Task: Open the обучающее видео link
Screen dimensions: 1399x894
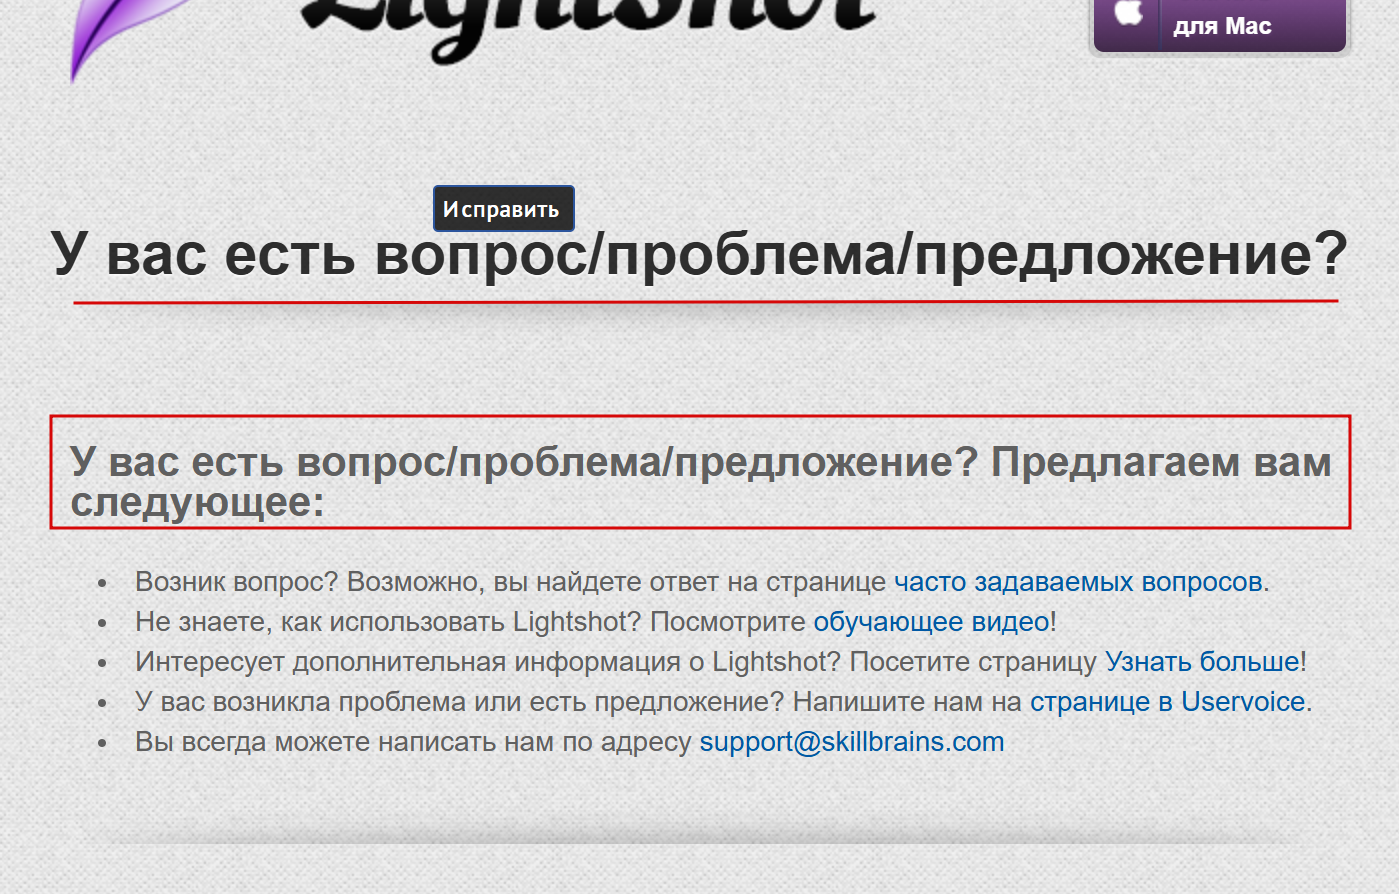Action: click(x=931, y=622)
